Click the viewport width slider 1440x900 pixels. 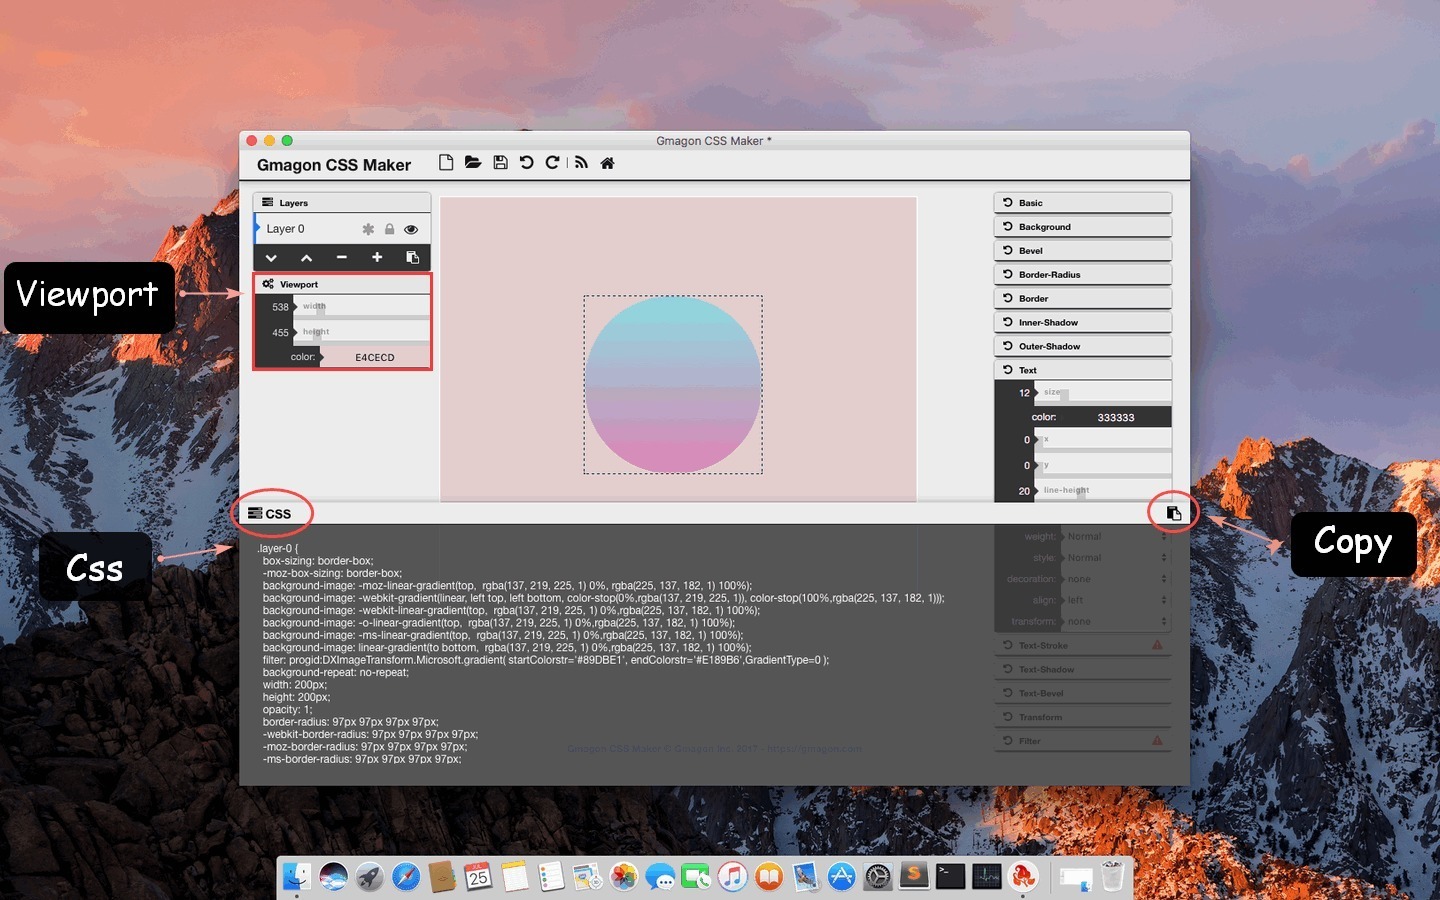(x=361, y=307)
